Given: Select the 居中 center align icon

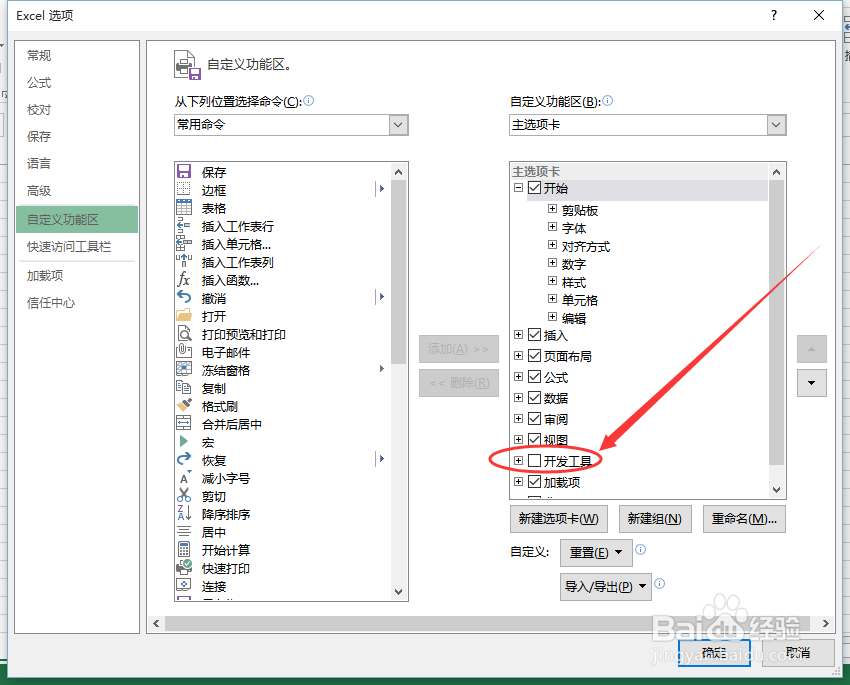Looking at the screenshot, I should 184,531.
